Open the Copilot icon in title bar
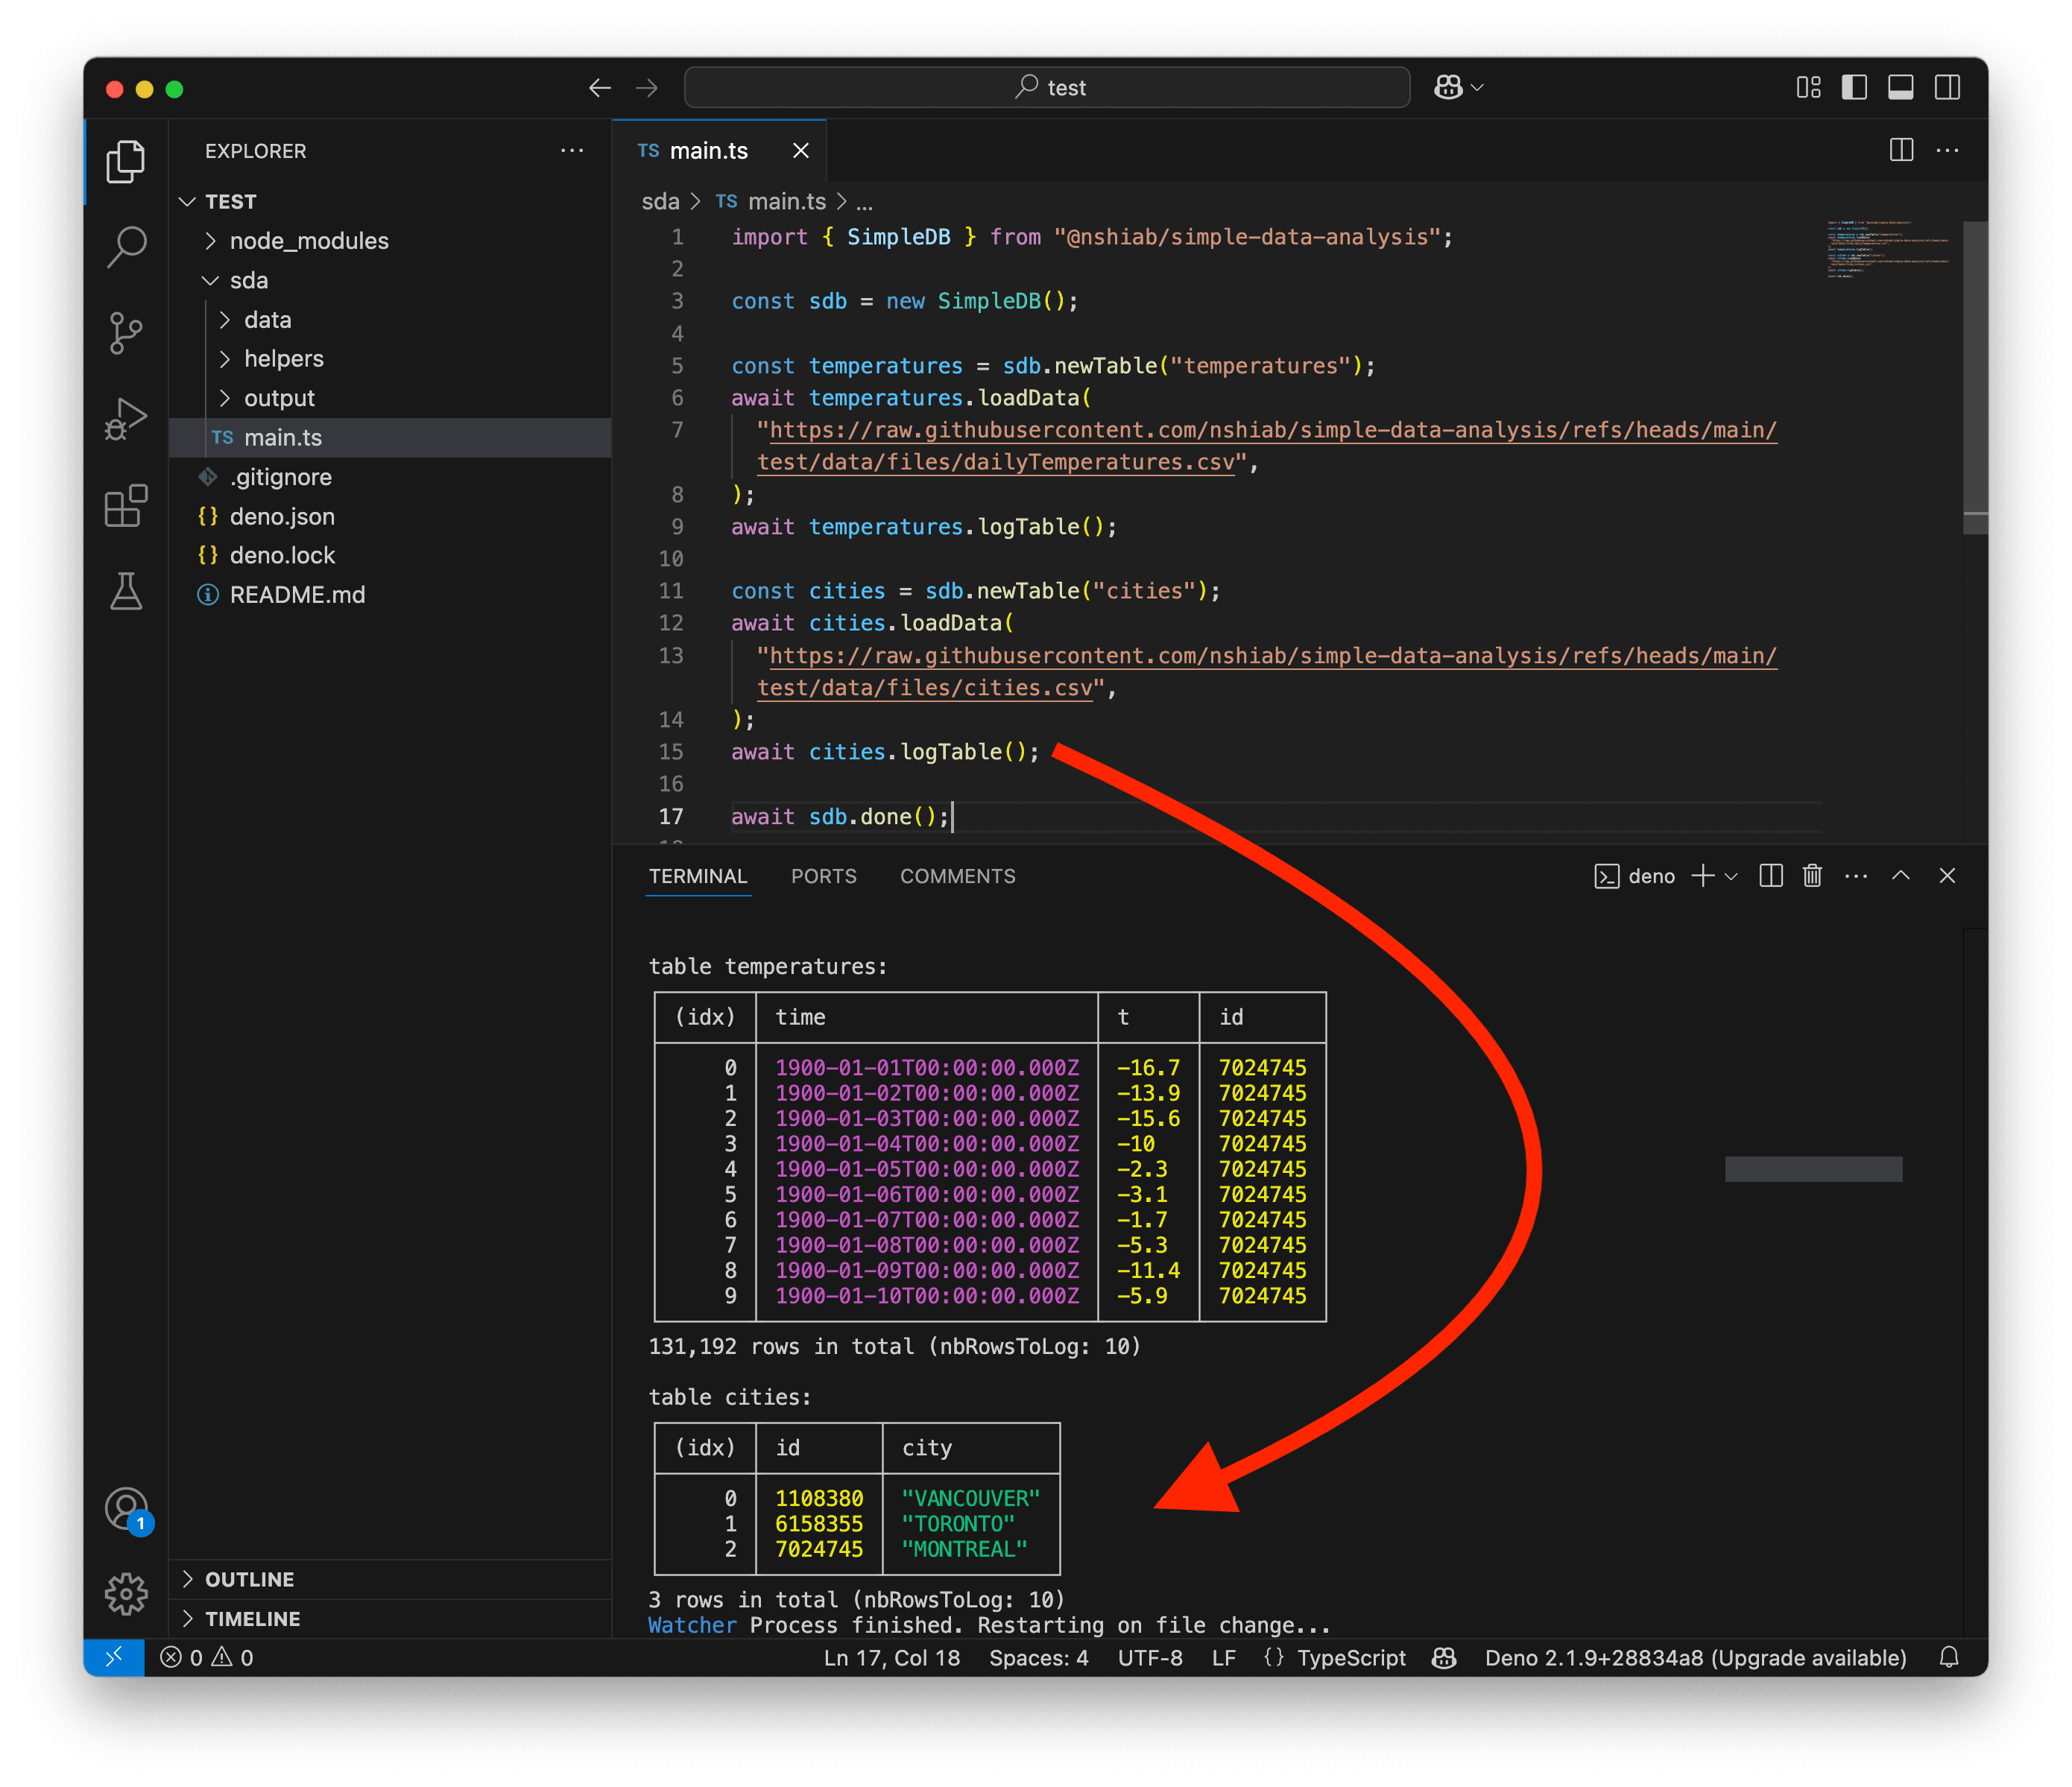 1448,88
